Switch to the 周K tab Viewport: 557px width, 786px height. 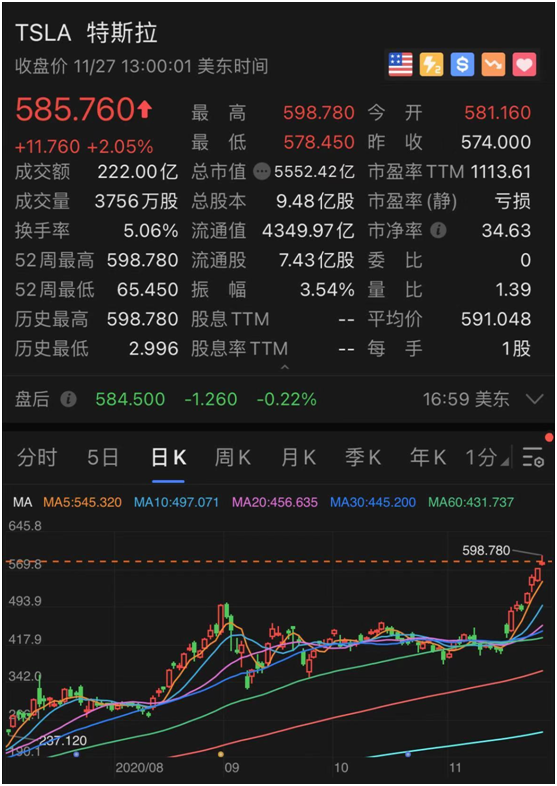click(x=233, y=457)
